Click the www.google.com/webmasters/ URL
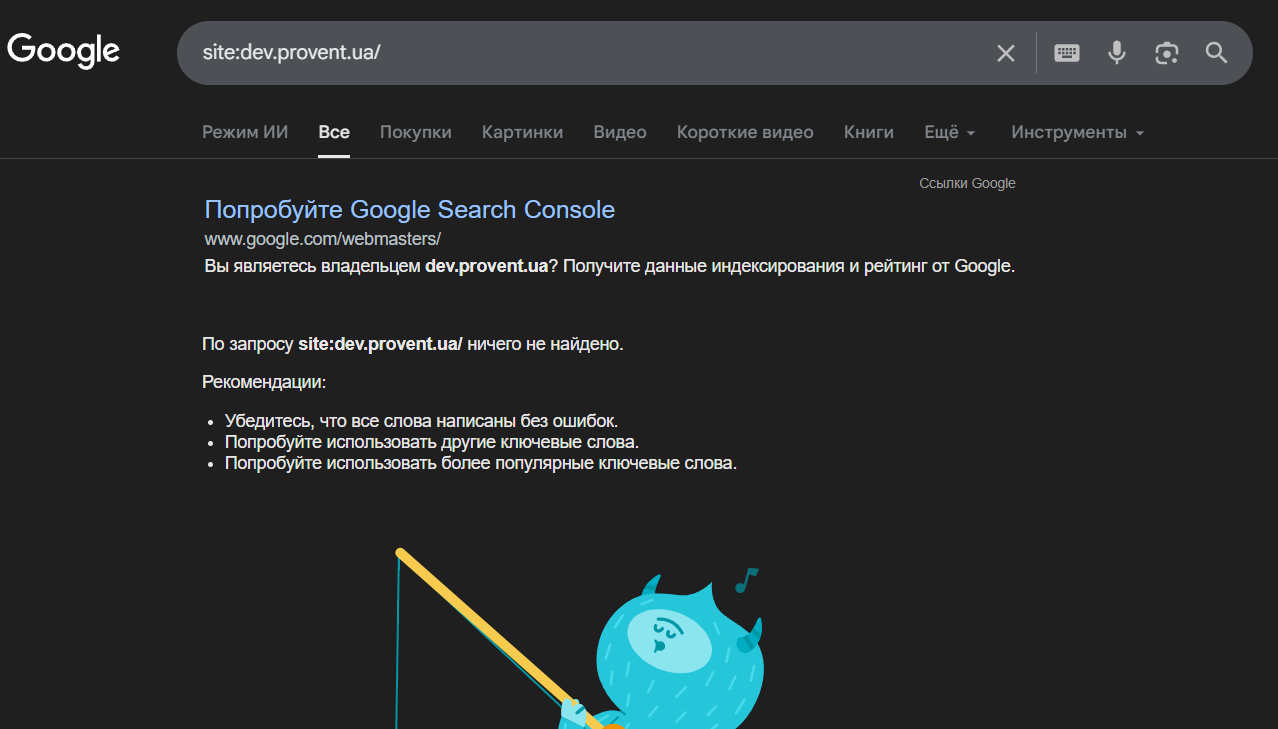The width and height of the screenshot is (1278, 729). pyautogui.click(x=322, y=239)
